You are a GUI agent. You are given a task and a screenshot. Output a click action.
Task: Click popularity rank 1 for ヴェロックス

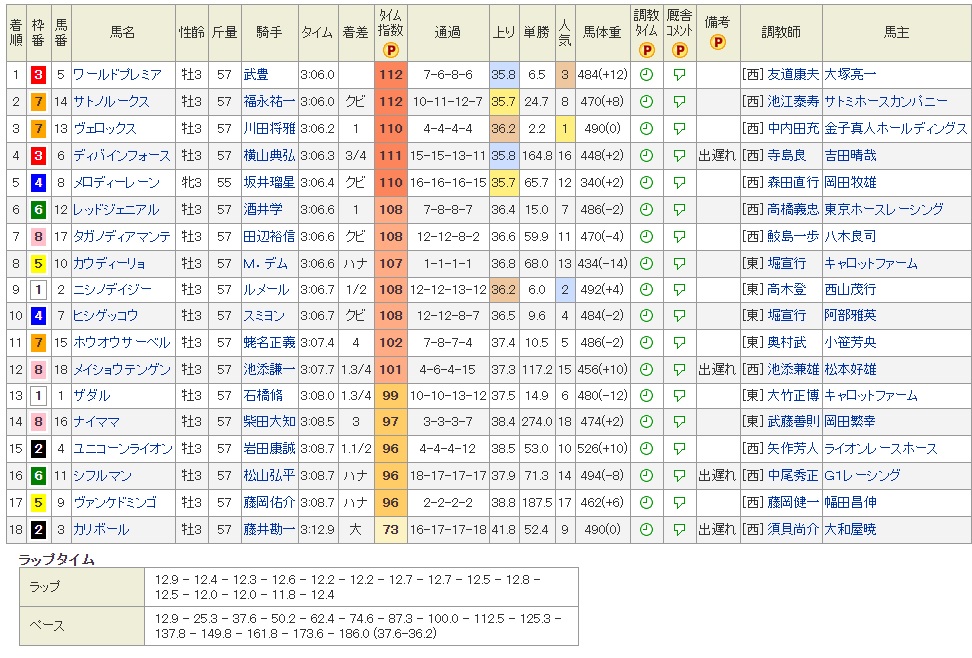point(564,128)
